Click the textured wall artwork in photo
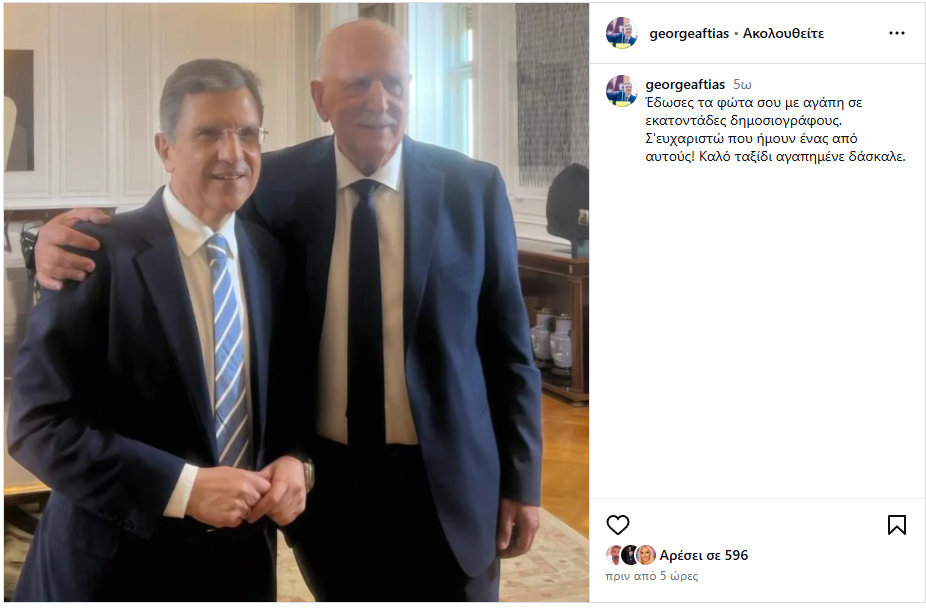The width and height of the screenshot is (926, 608). tap(552, 94)
